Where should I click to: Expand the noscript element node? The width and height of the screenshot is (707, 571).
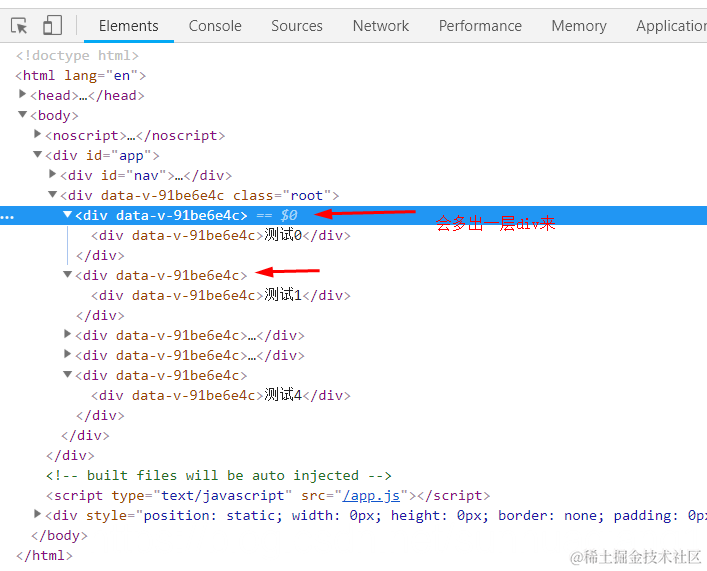pos(37,134)
